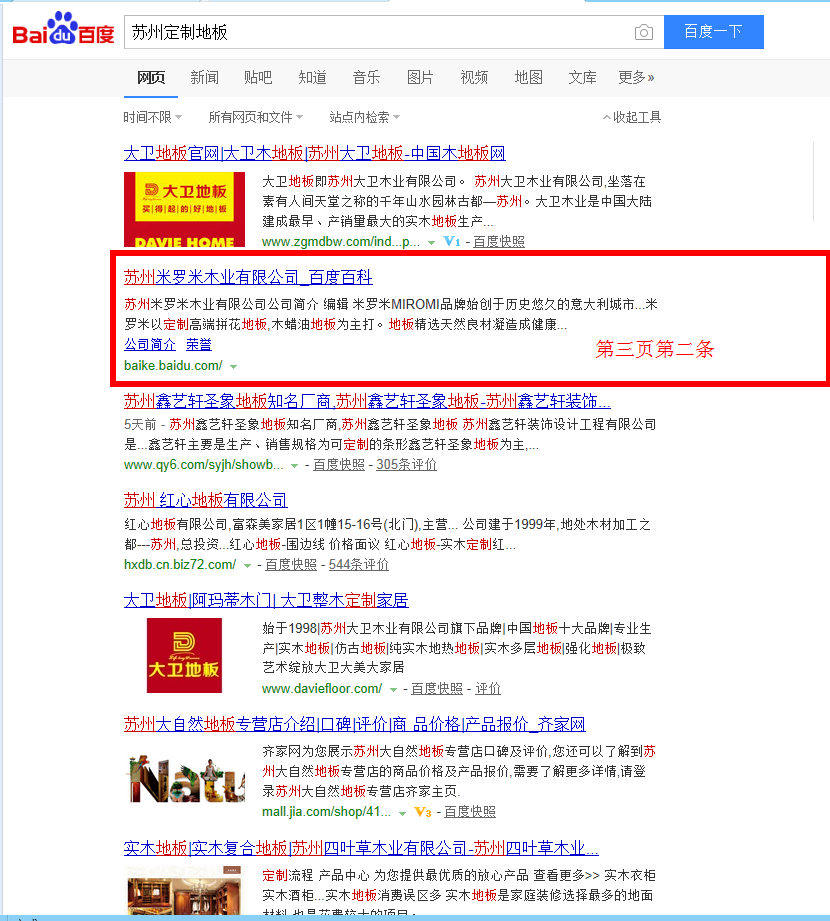The width and height of the screenshot is (830, 921).
Task: Expand arrow next to www.qy6.com URL
Action: pyautogui.click(x=294, y=466)
